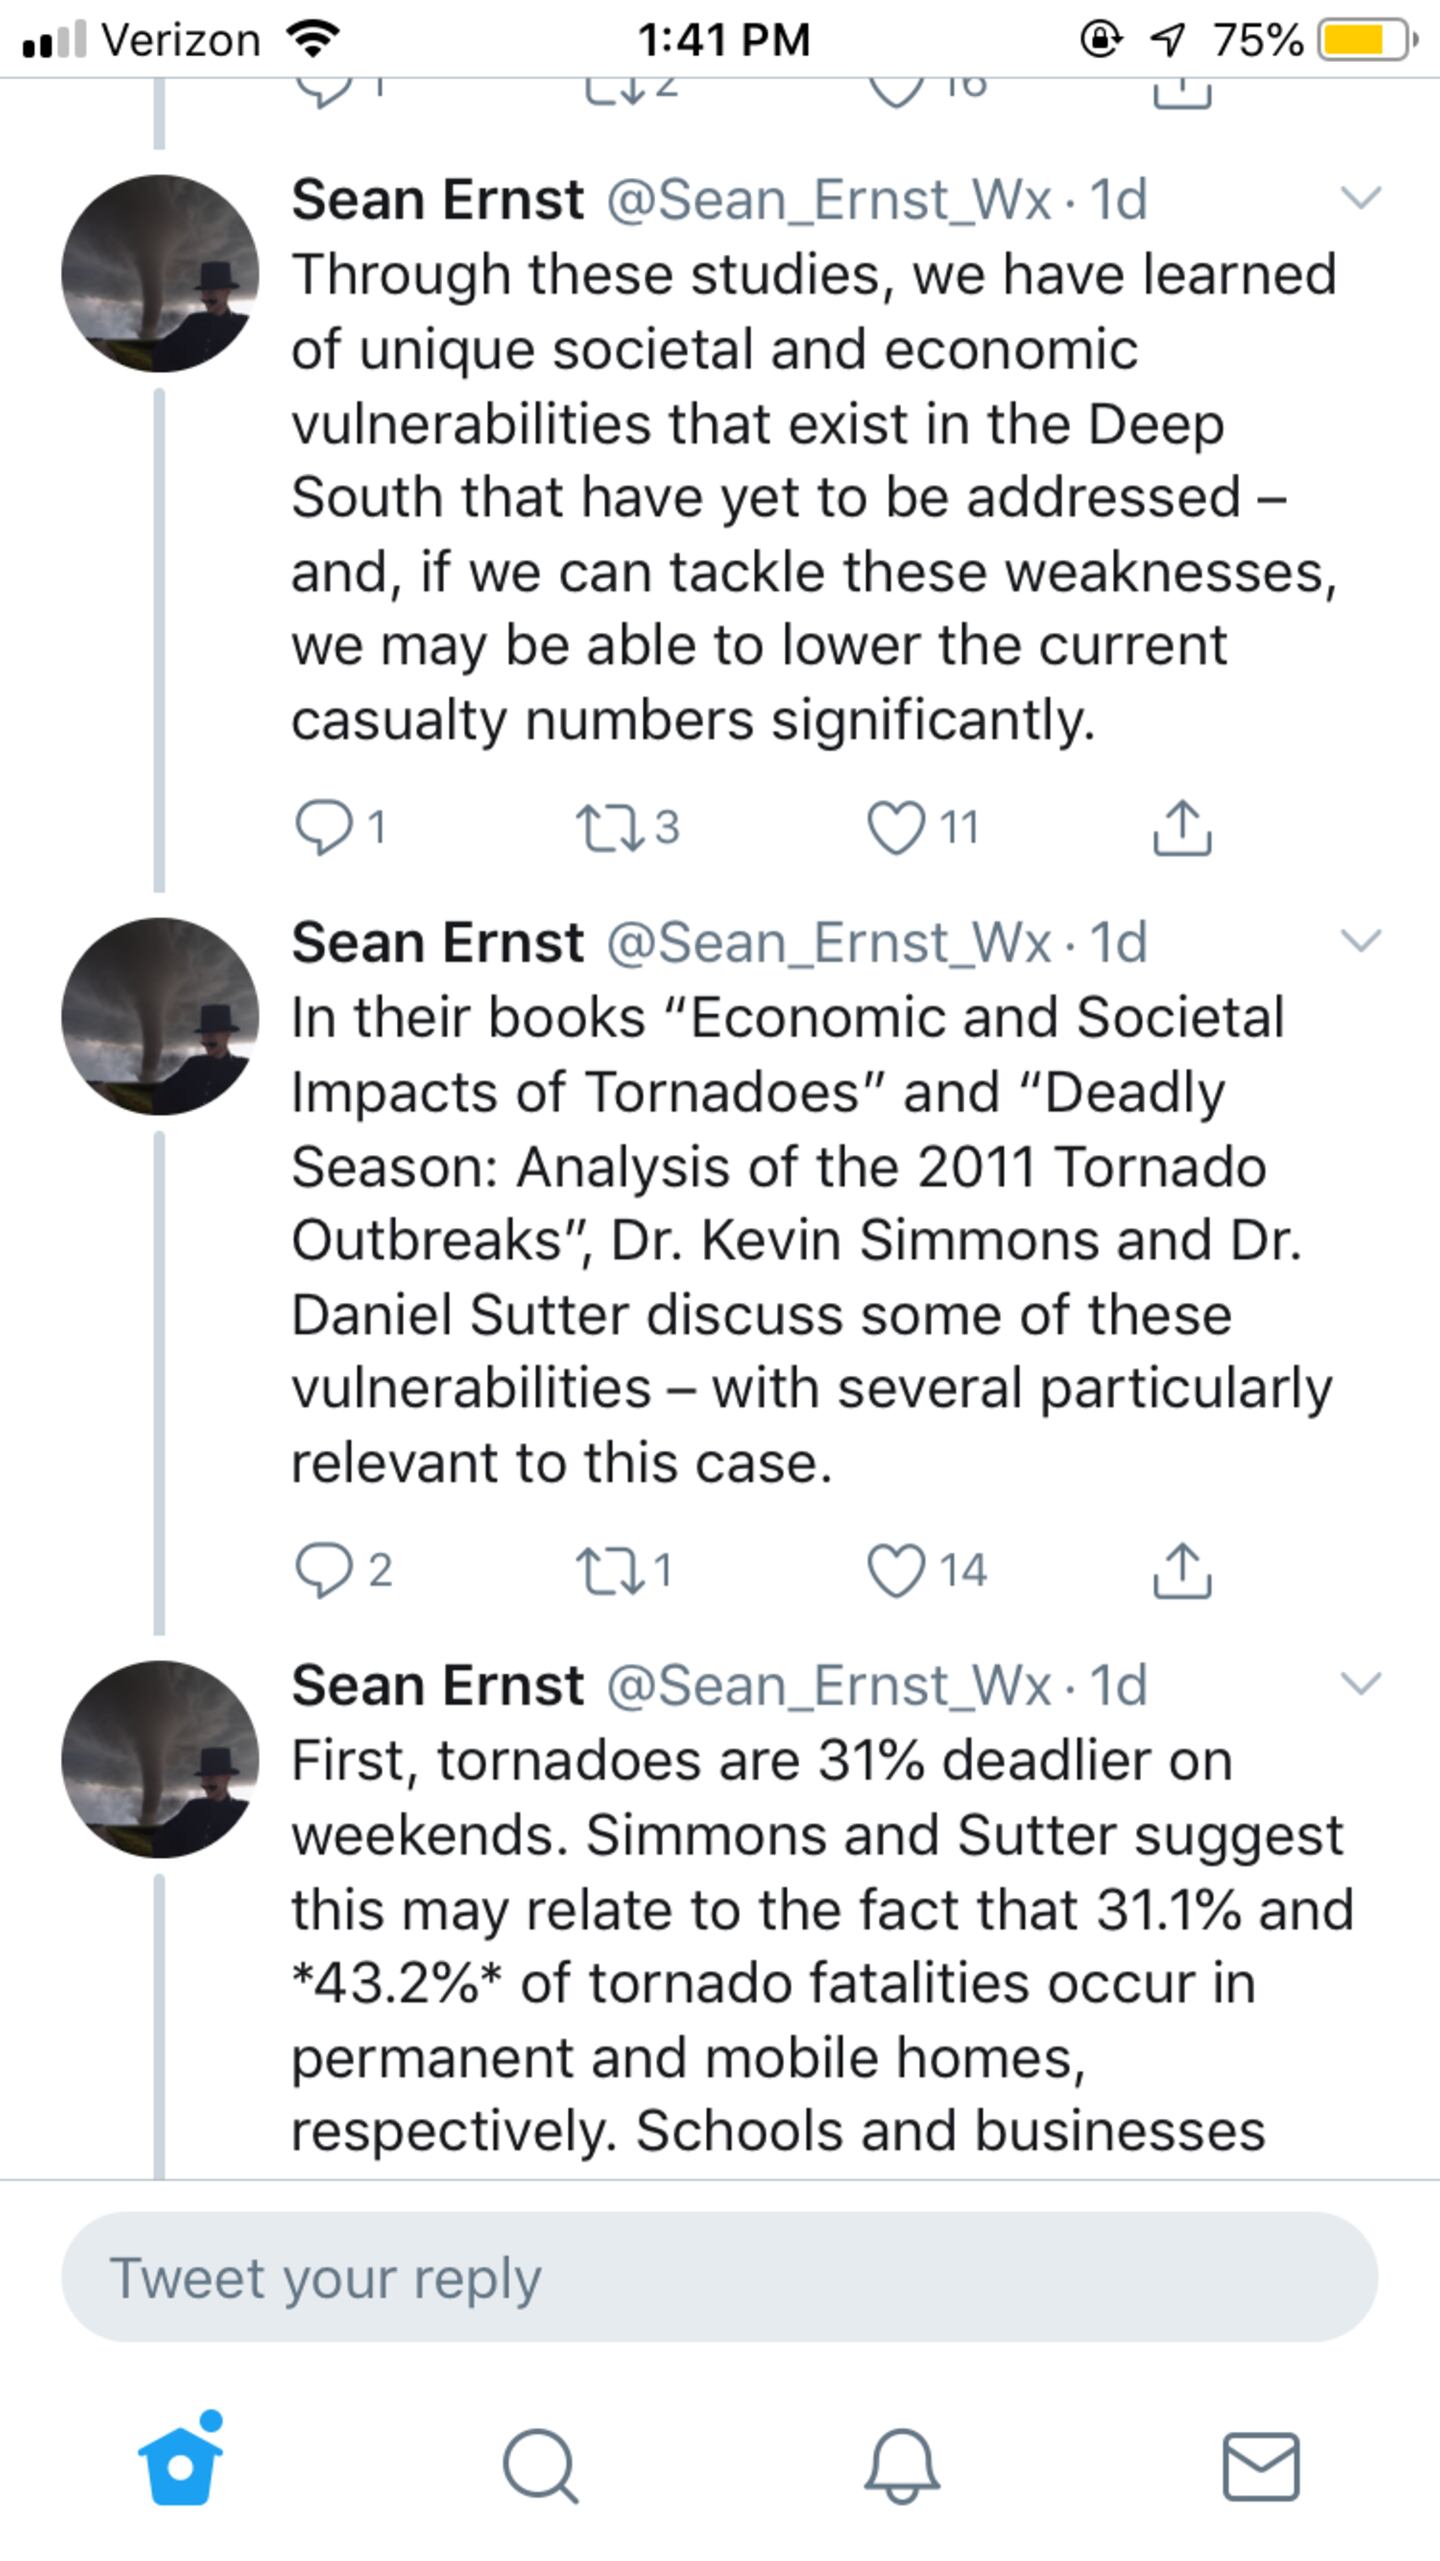The height and width of the screenshot is (2561, 1440).
Task: Retweet the tweet mentioning Dr. Kevin Simmons
Action: [x=610, y=1570]
